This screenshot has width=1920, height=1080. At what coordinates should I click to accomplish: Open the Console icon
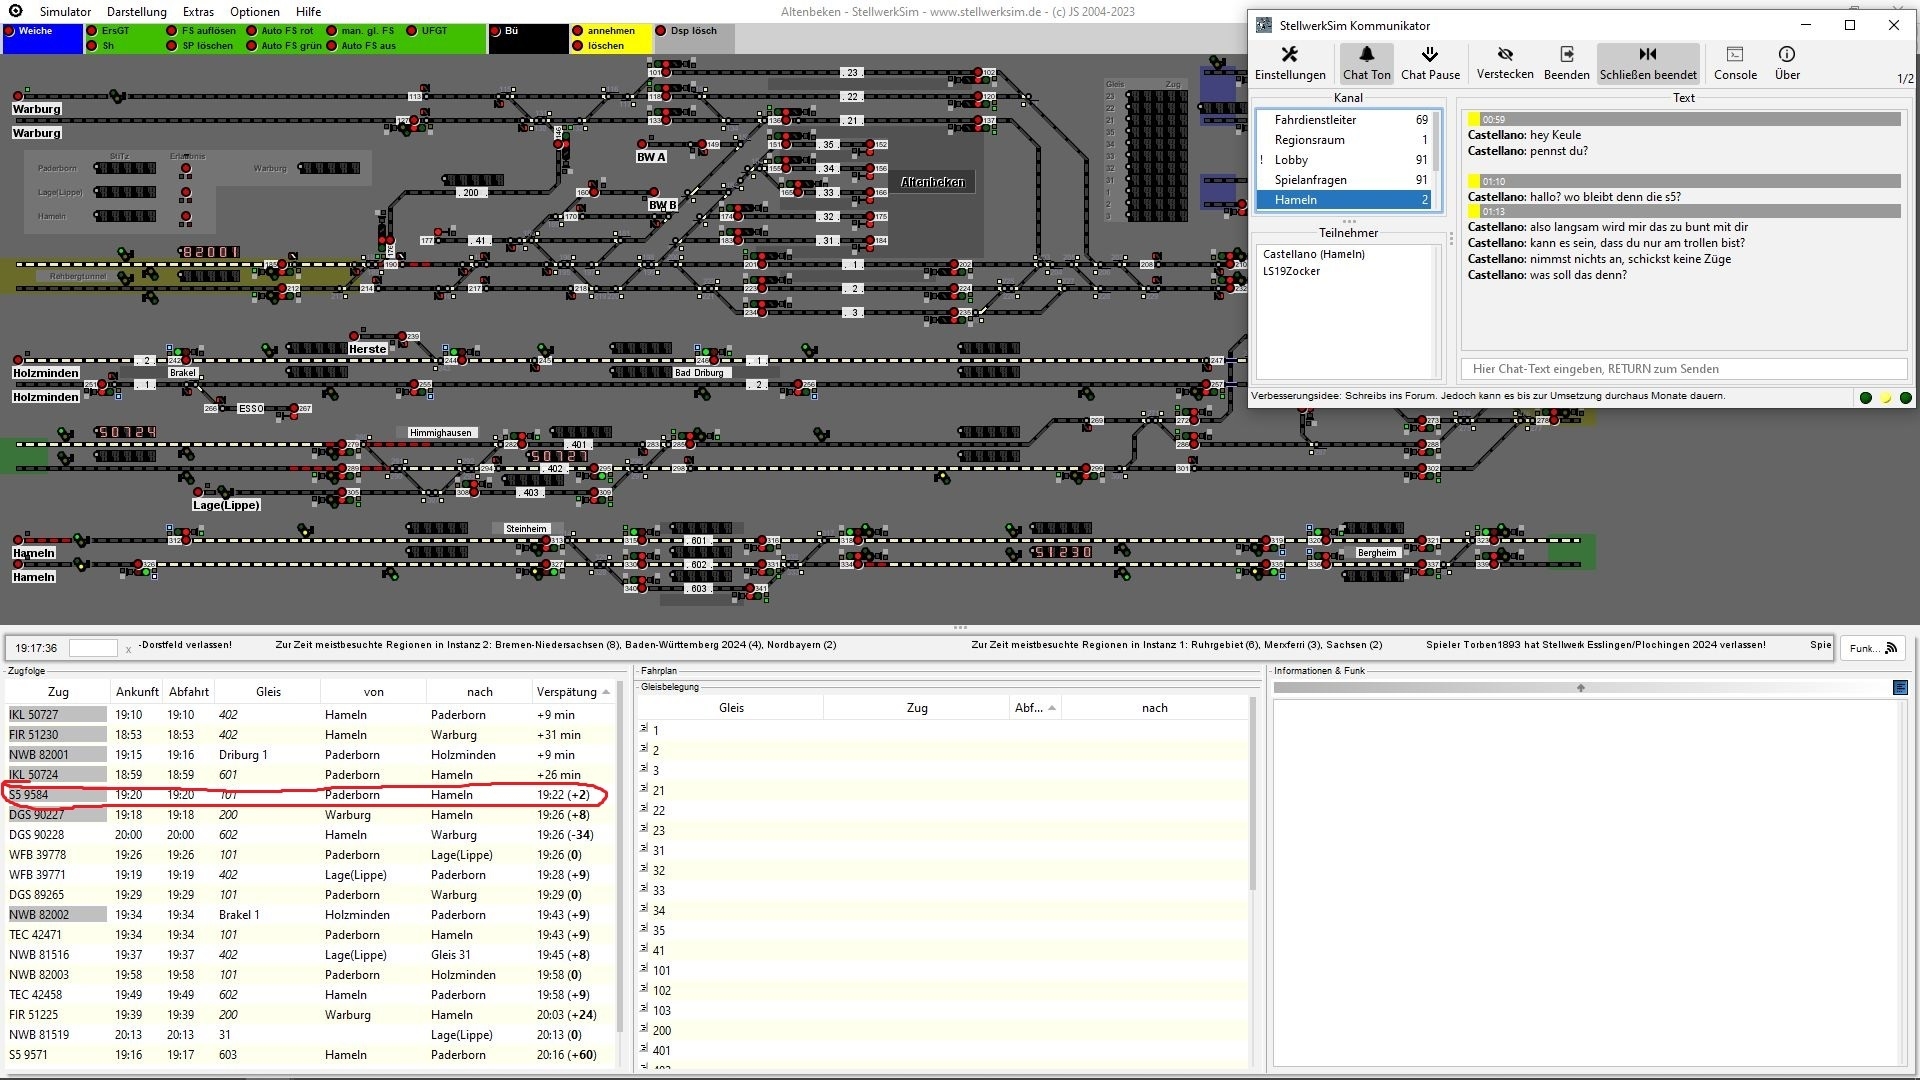1734,62
